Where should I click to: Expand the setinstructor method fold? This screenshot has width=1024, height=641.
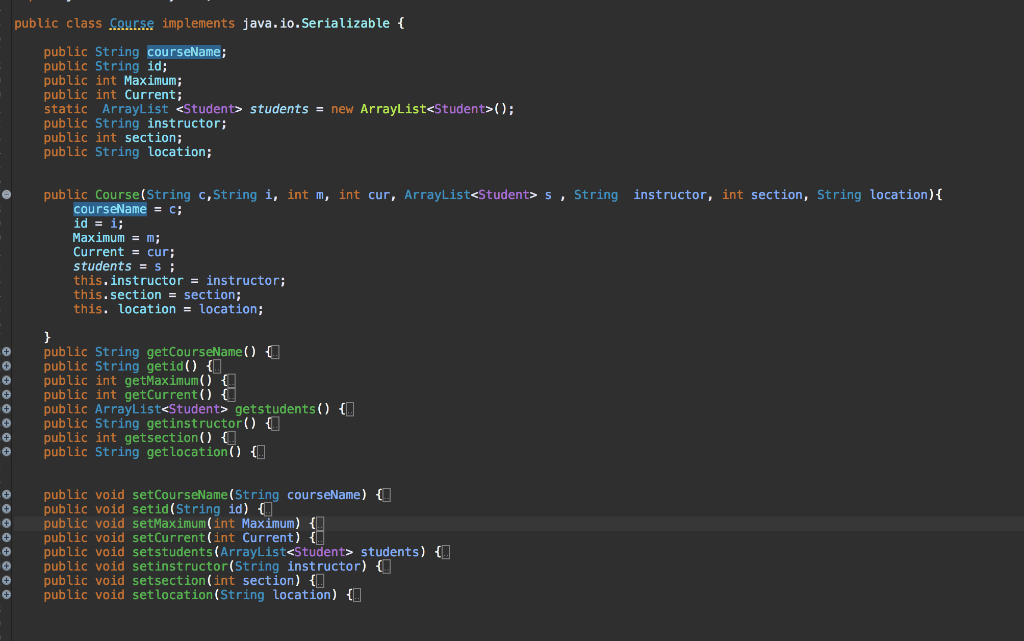click(6, 566)
